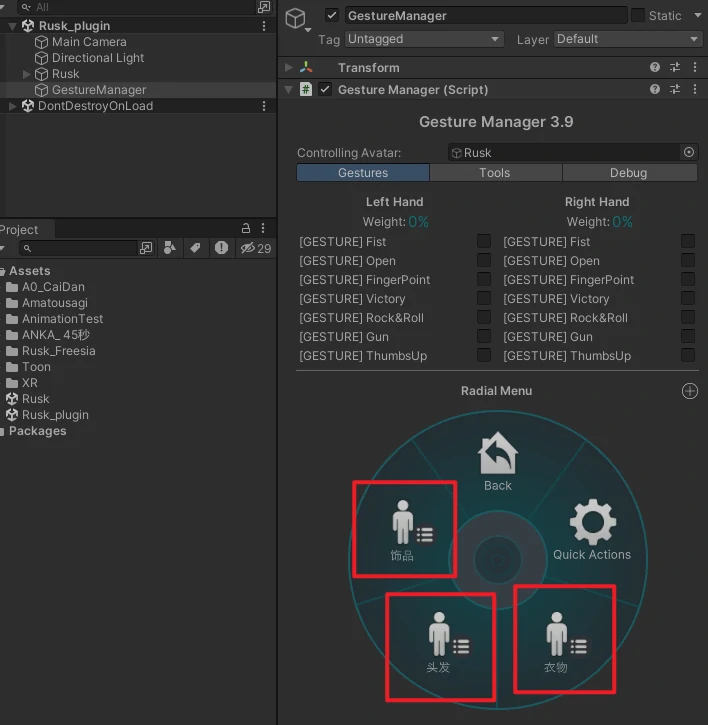The height and width of the screenshot is (725, 708).
Task: Click the search by label tag icon
Action: coord(196,248)
